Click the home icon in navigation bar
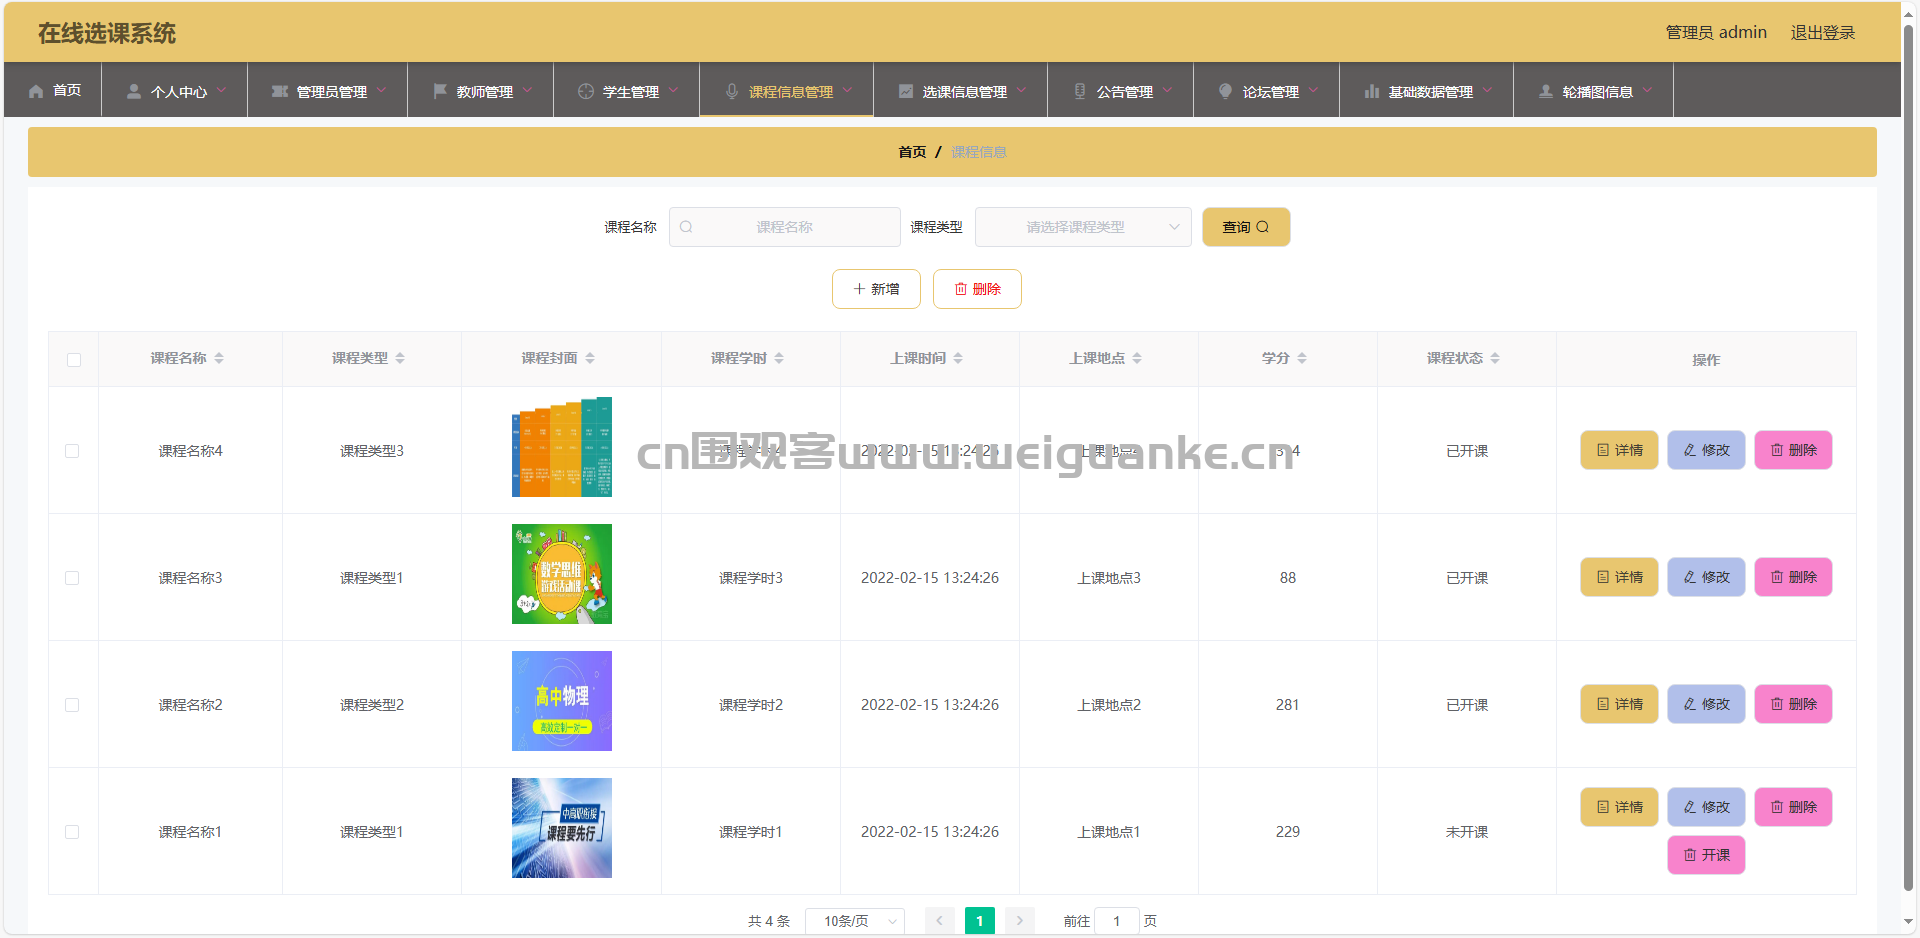The width and height of the screenshot is (1920, 938). (36, 91)
